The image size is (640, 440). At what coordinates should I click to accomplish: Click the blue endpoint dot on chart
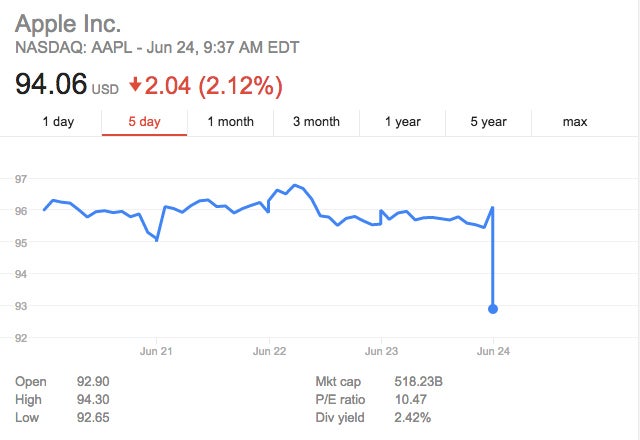click(493, 308)
